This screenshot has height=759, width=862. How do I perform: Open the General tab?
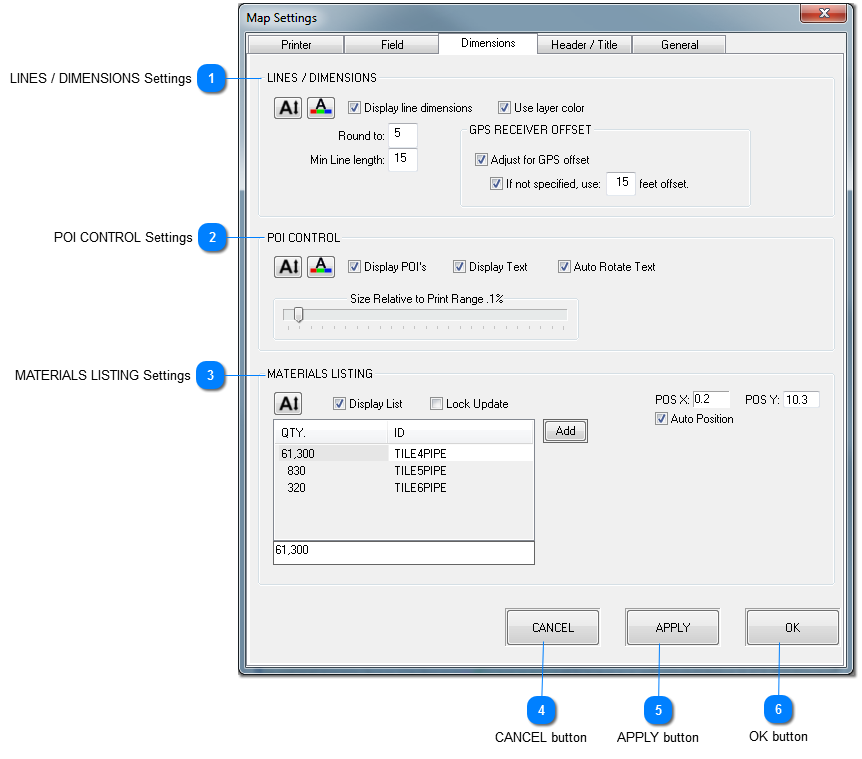[678, 44]
